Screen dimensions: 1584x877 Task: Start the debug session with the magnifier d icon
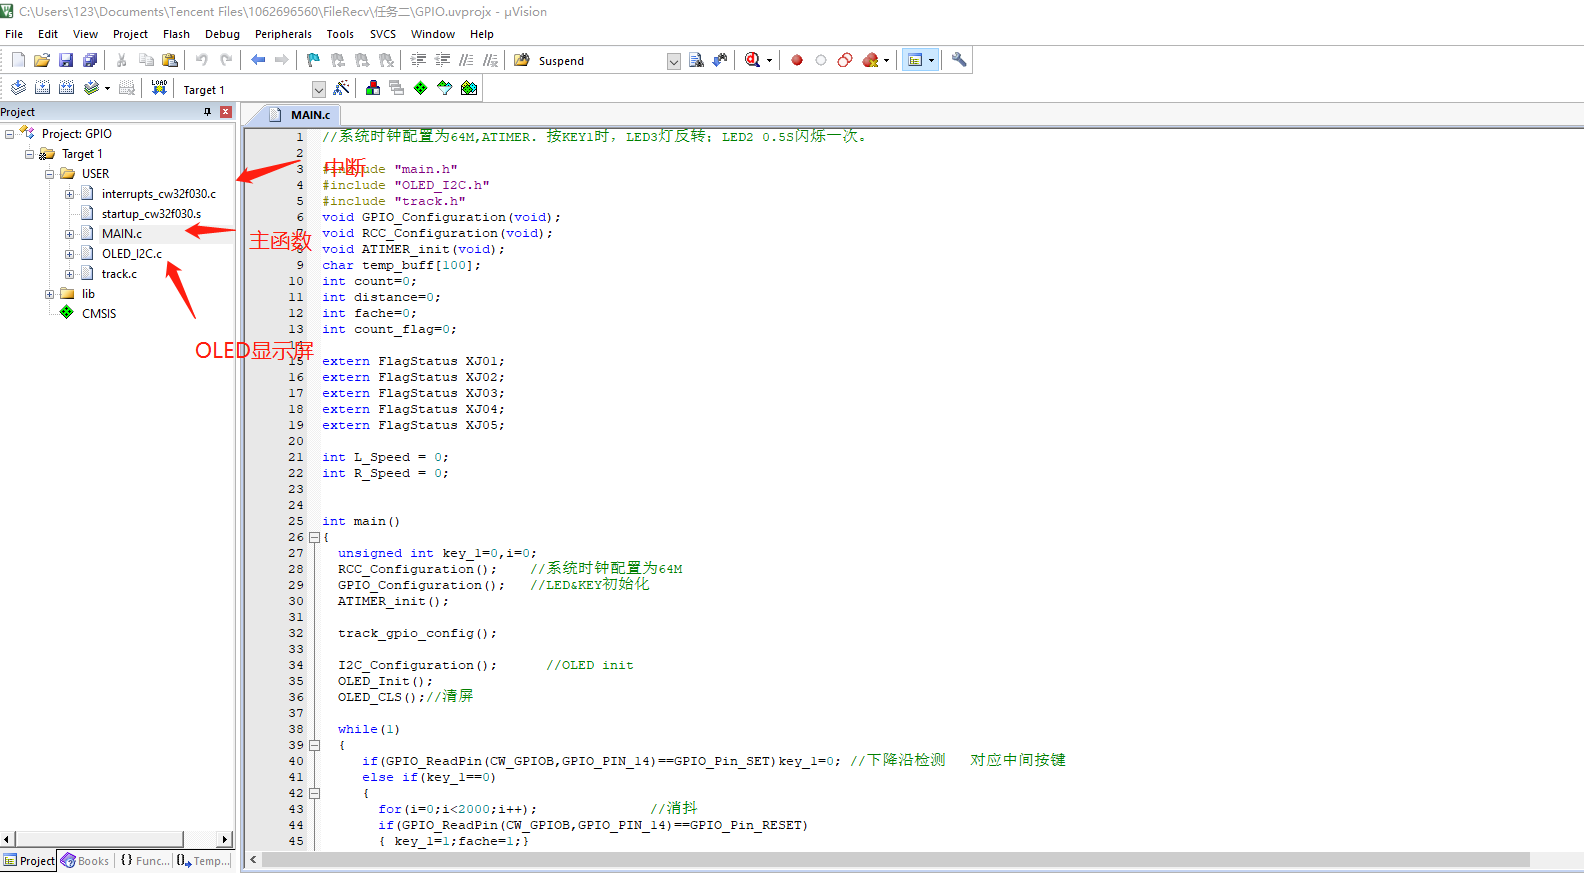point(752,60)
